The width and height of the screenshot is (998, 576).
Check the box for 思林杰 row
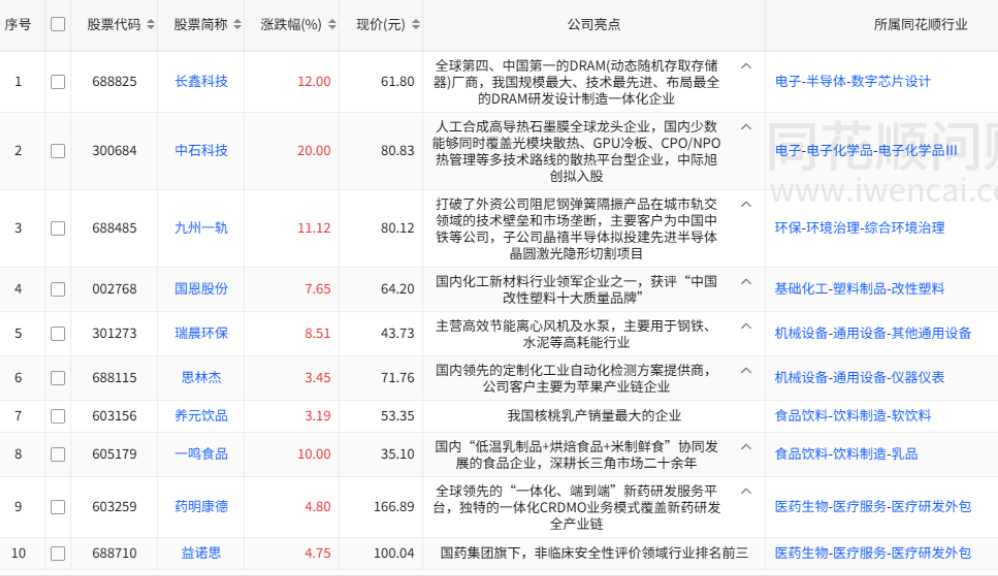58,378
